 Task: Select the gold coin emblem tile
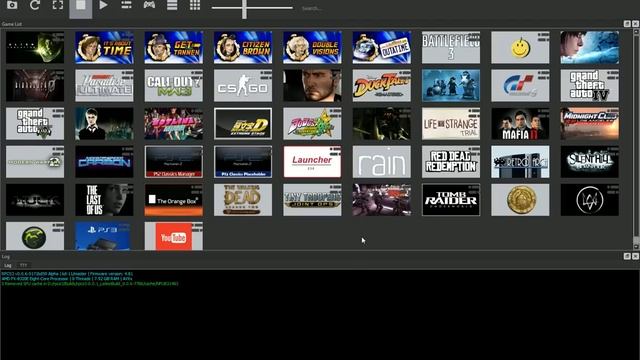point(520,200)
